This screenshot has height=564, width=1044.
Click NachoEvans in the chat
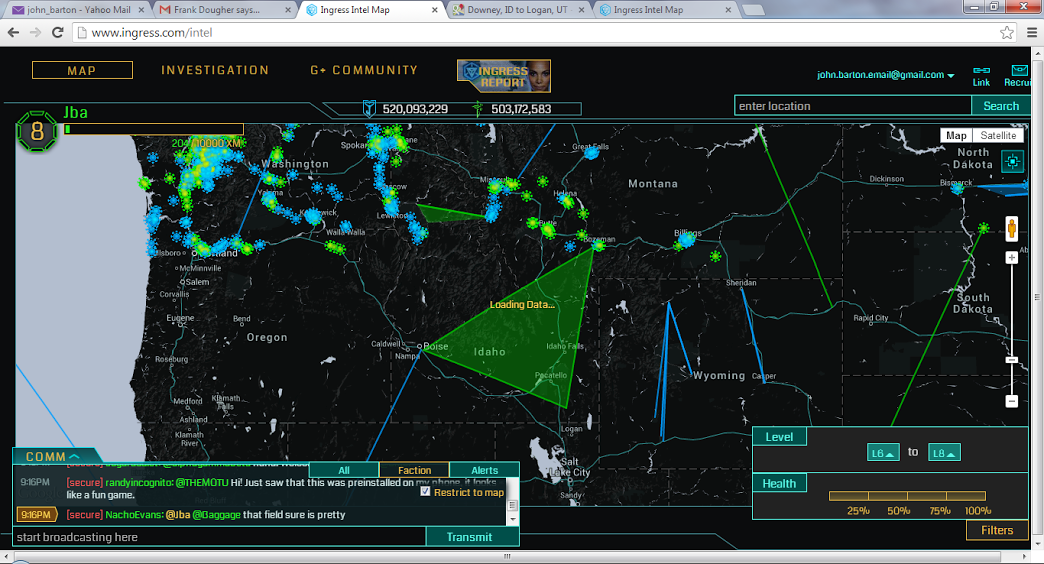tap(133, 514)
